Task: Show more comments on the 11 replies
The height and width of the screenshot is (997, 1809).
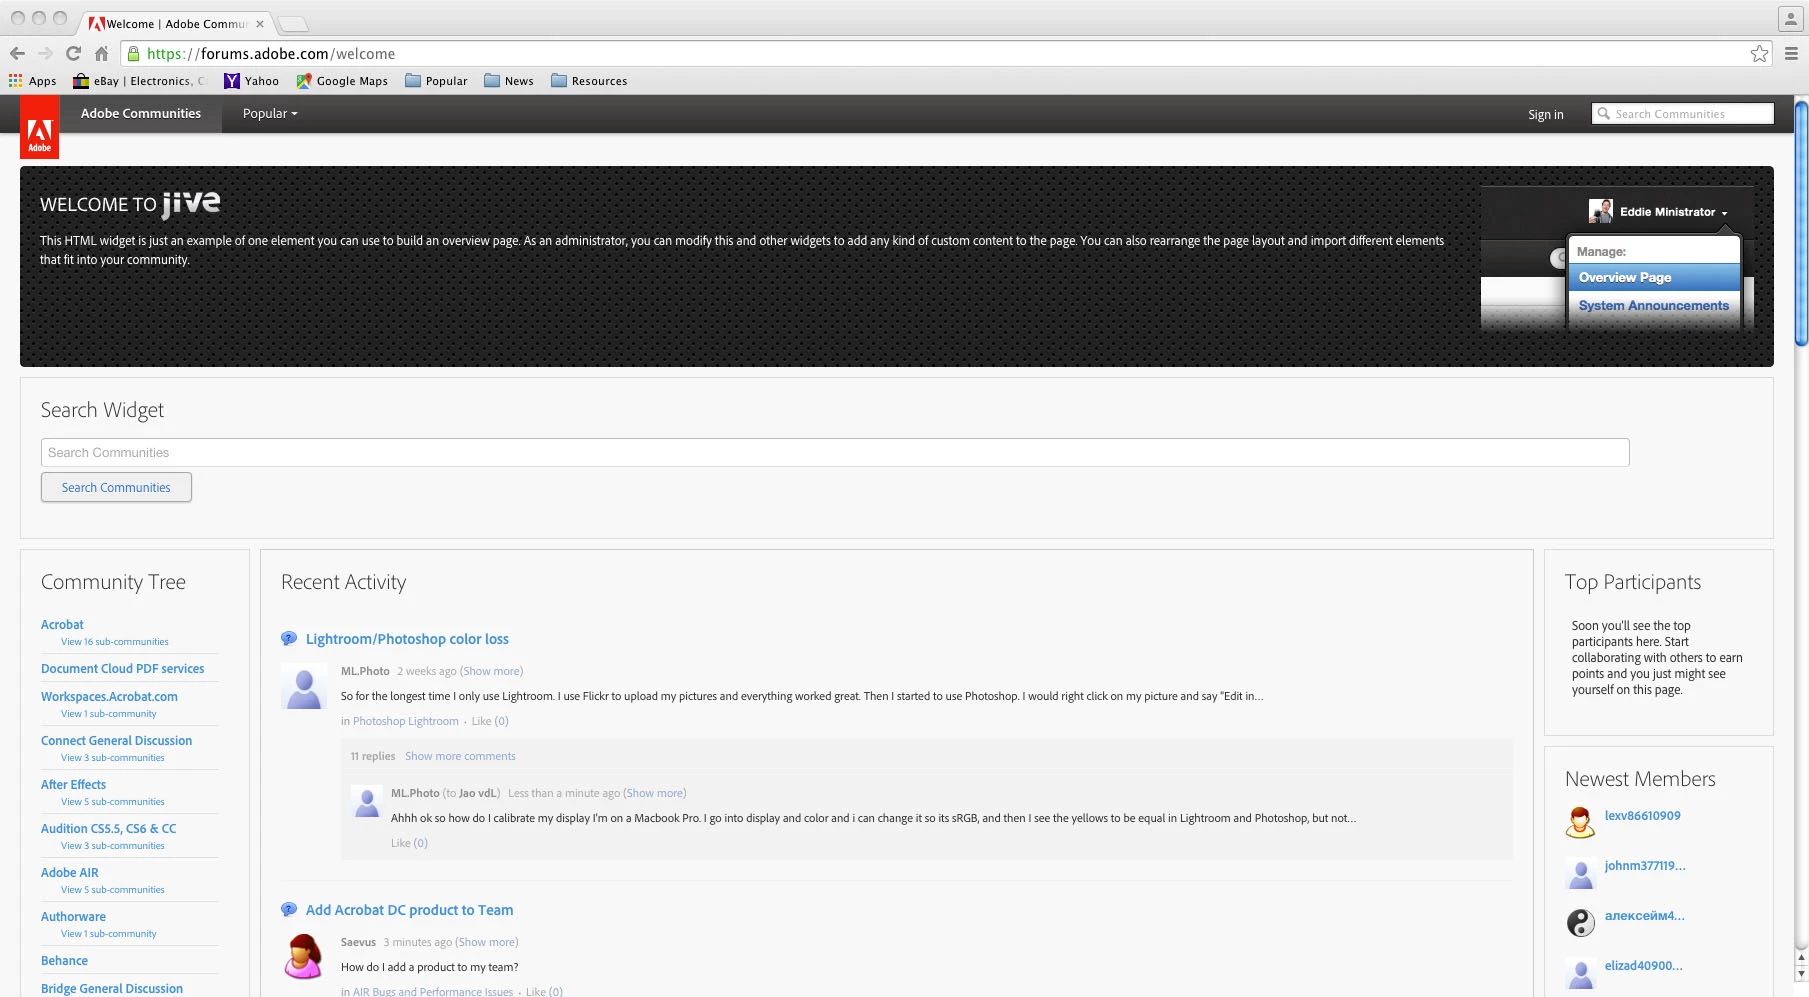Action: [x=460, y=756]
